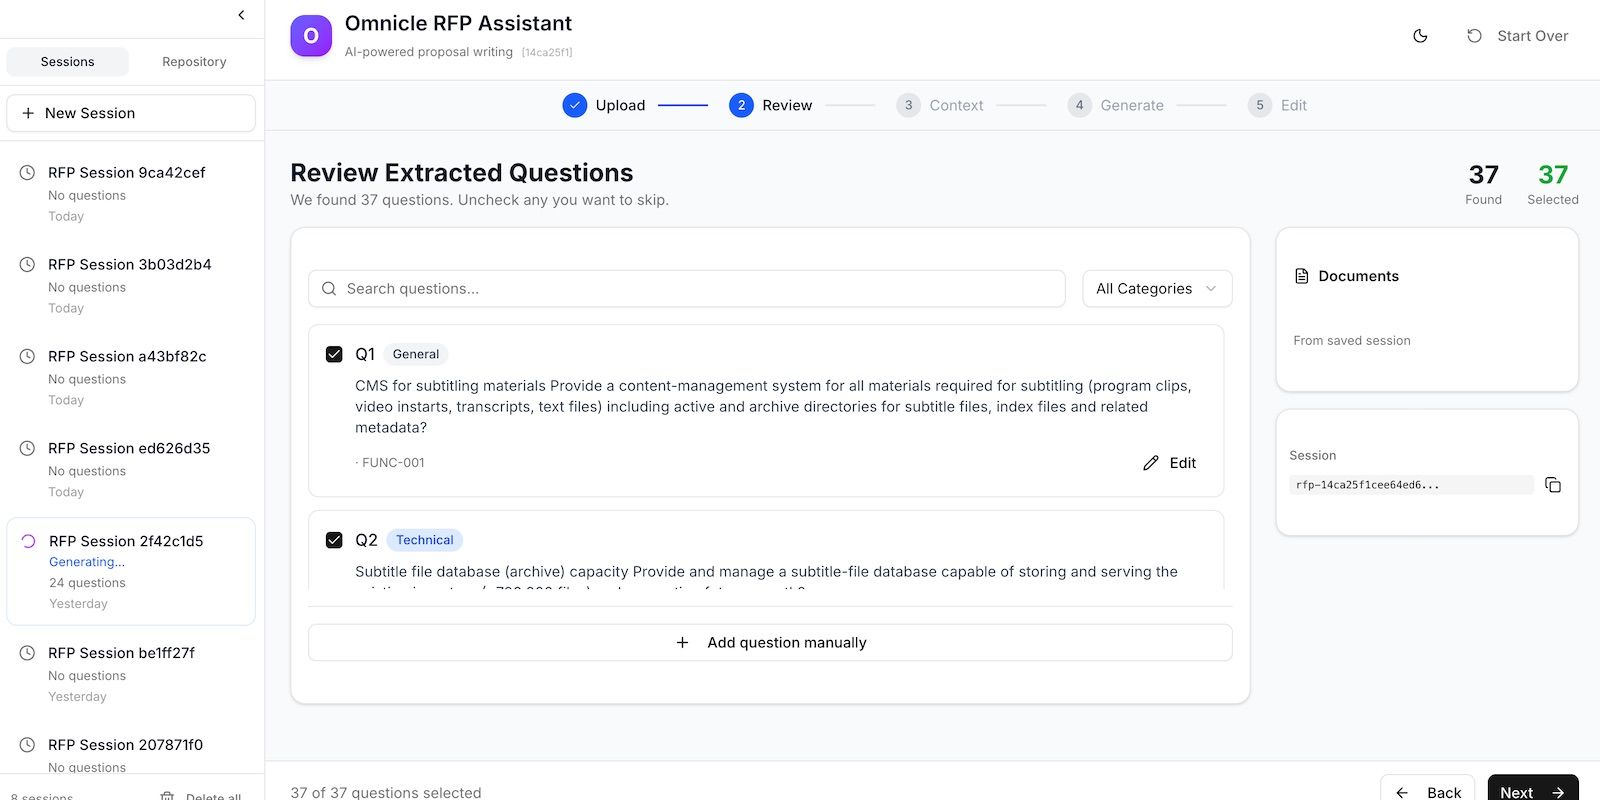The height and width of the screenshot is (800, 1600).
Task: Open RFP Session 3b03d2b4
Action: pos(131,286)
